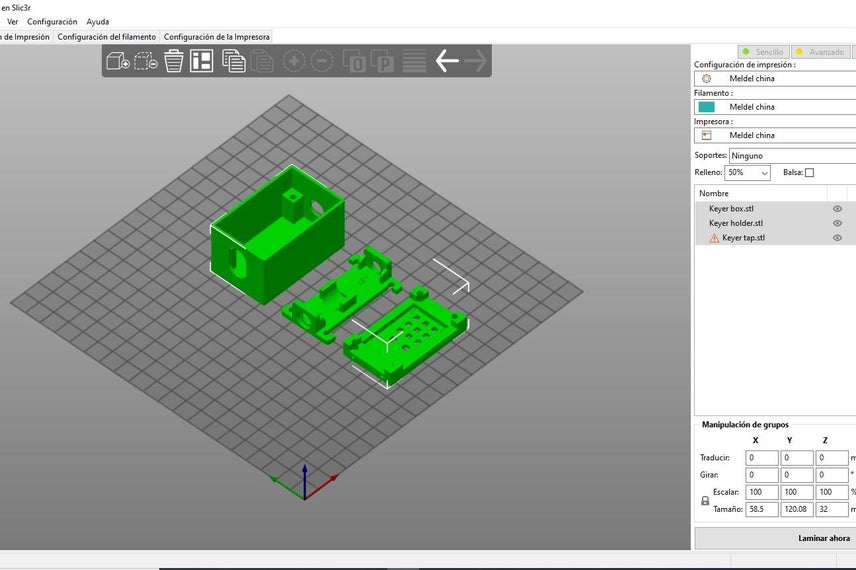Image resolution: width=856 pixels, height=570 pixels.
Task: Click the Escalar Z field
Action: point(832,492)
